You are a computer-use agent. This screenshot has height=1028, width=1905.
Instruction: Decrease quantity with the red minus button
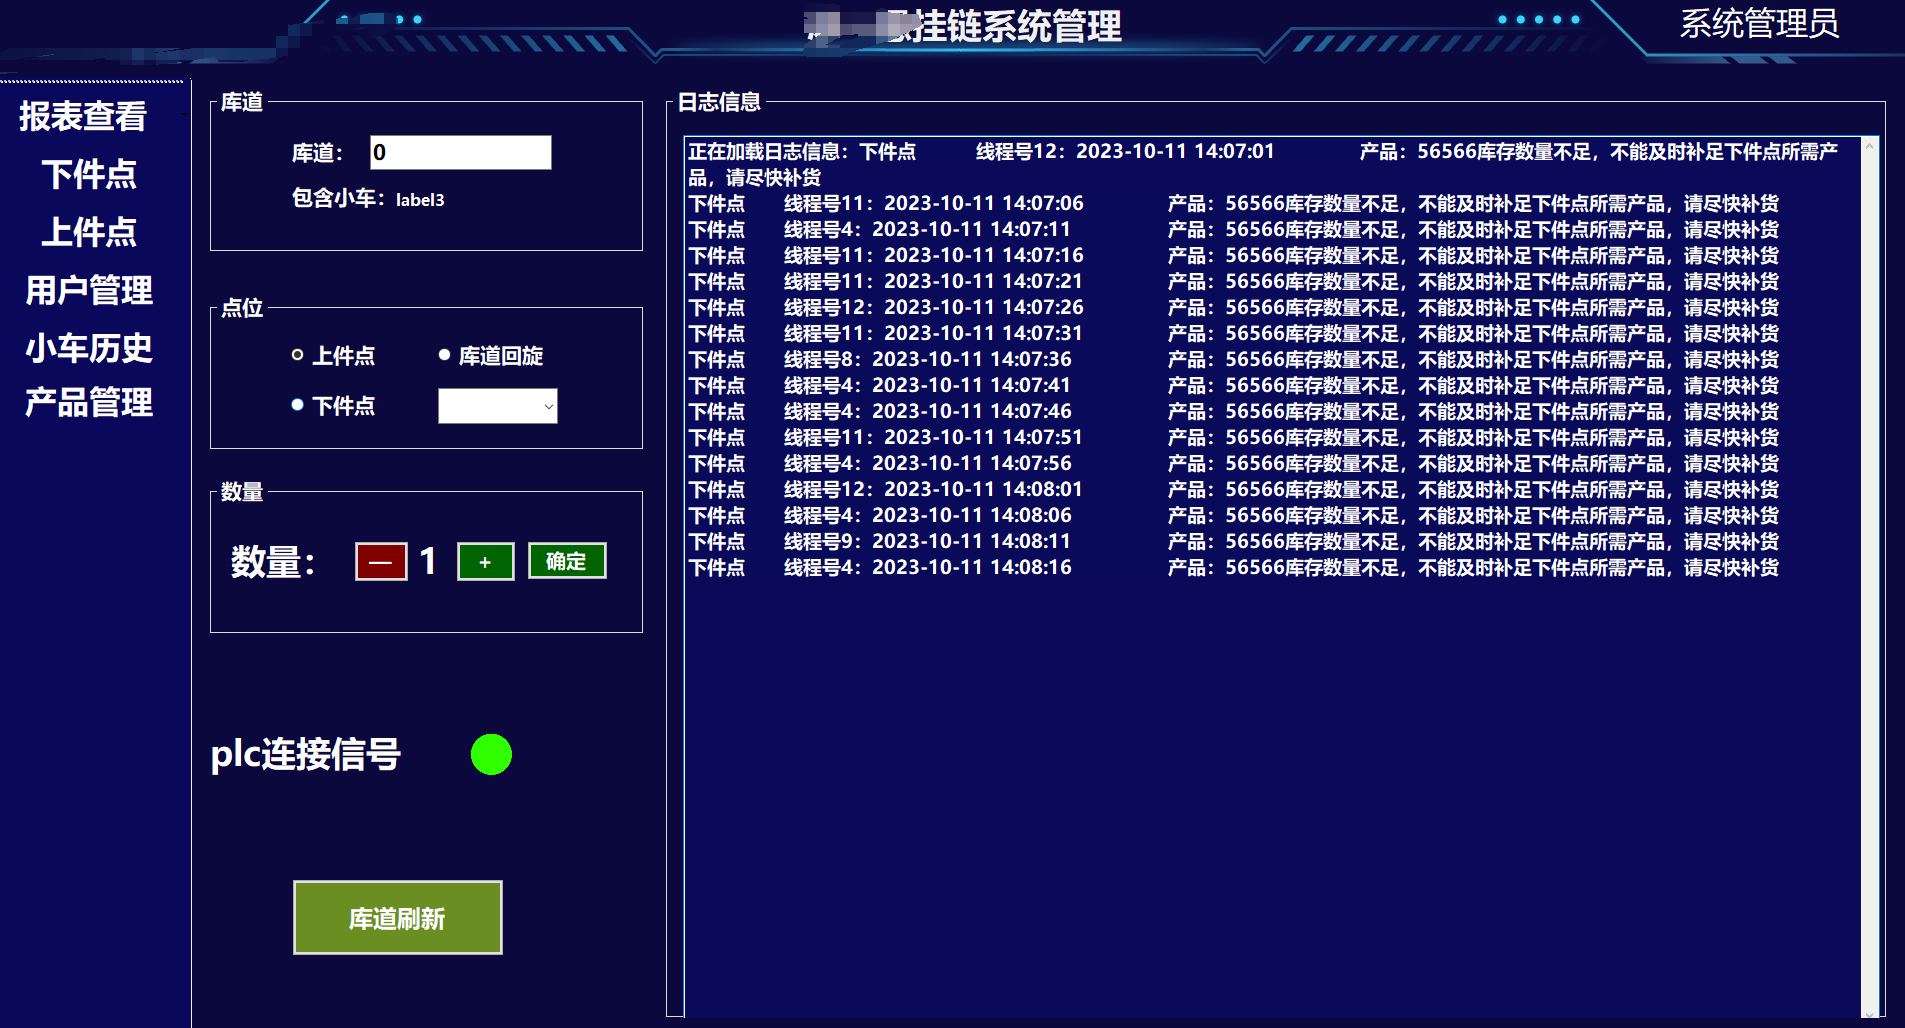pyautogui.click(x=381, y=561)
